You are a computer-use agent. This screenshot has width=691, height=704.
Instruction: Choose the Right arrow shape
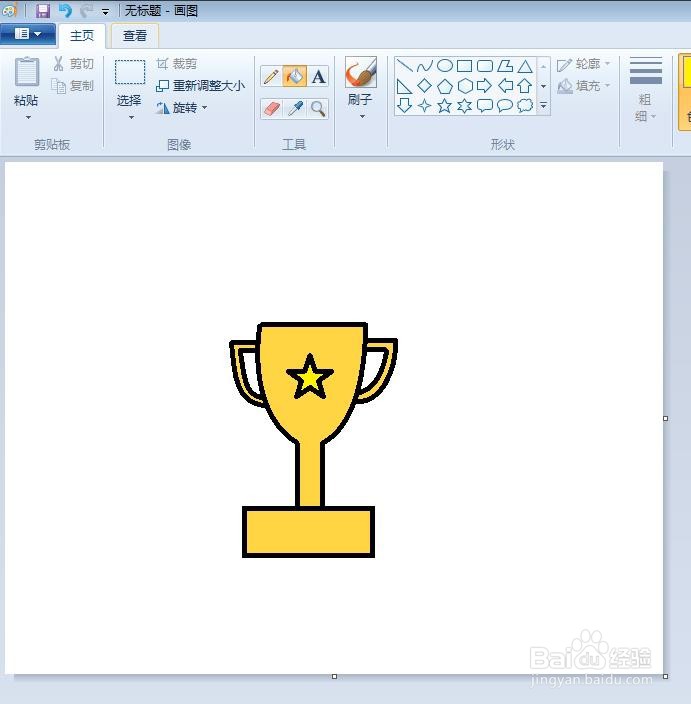point(484,86)
